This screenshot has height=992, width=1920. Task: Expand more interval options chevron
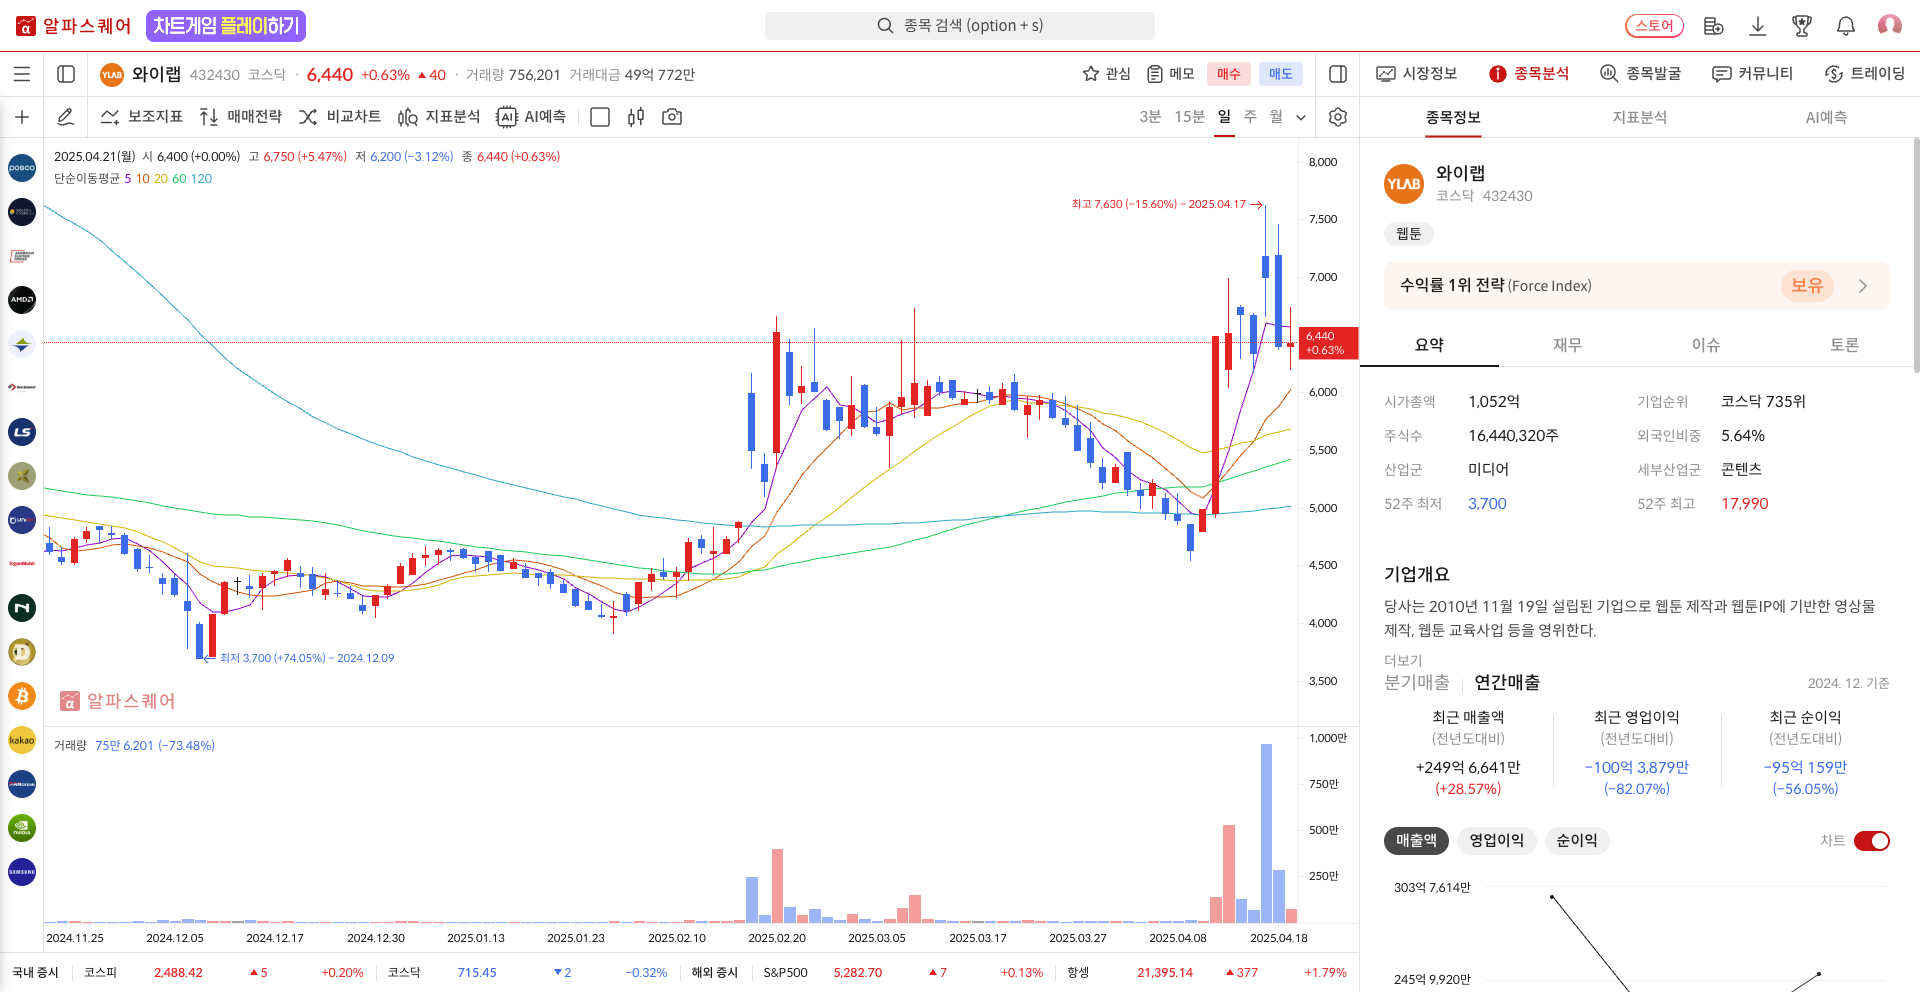pyautogui.click(x=1301, y=118)
